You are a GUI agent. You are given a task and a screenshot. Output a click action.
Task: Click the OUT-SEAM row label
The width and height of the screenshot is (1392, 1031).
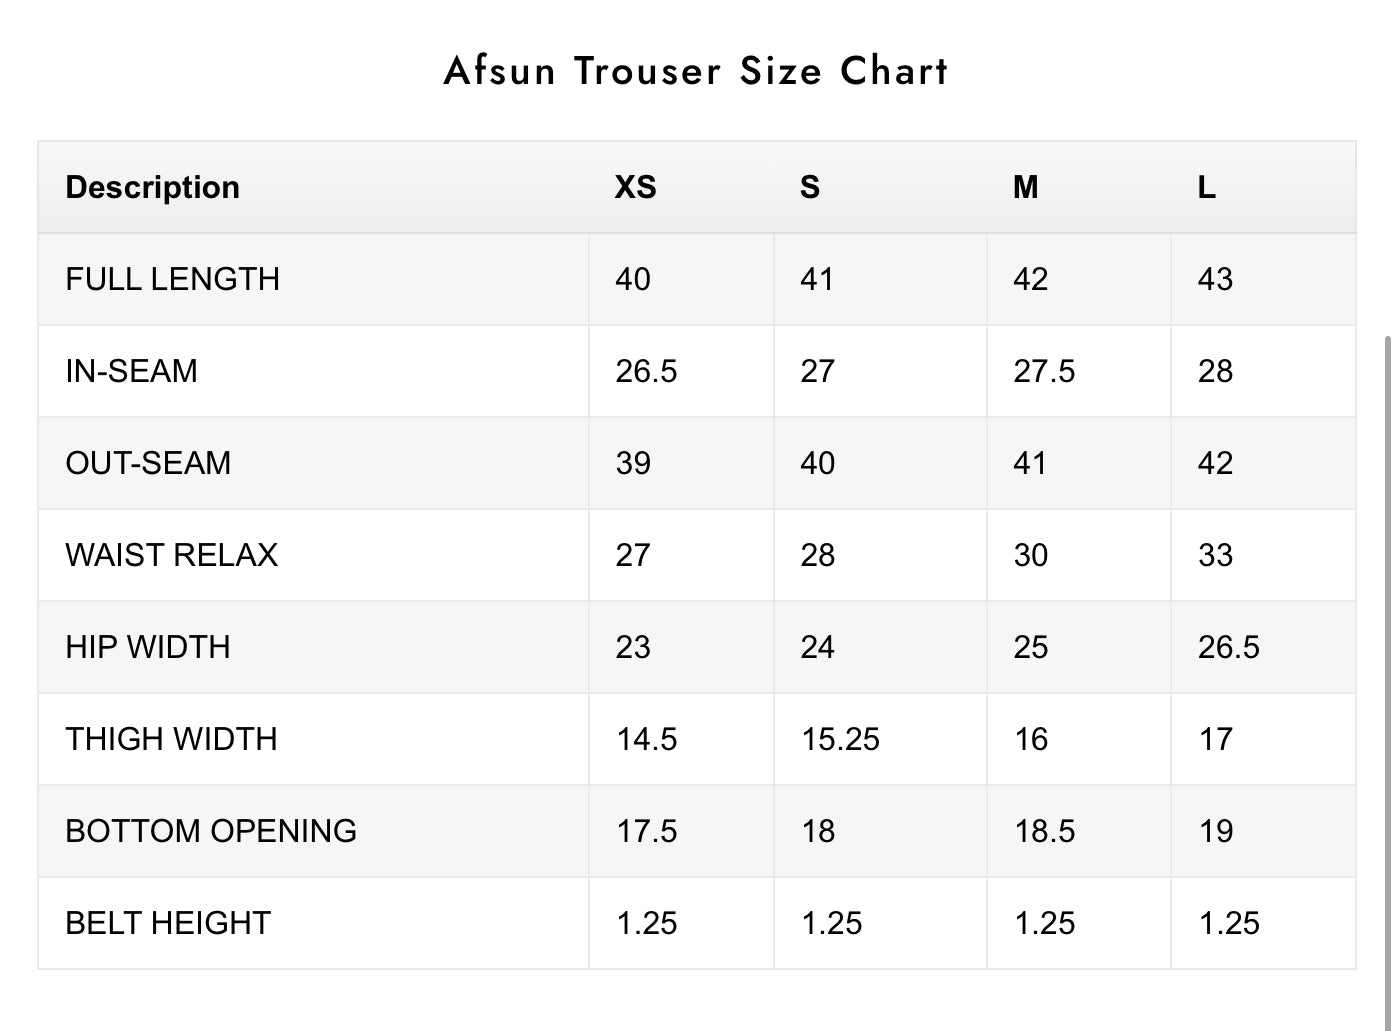(148, 463)
